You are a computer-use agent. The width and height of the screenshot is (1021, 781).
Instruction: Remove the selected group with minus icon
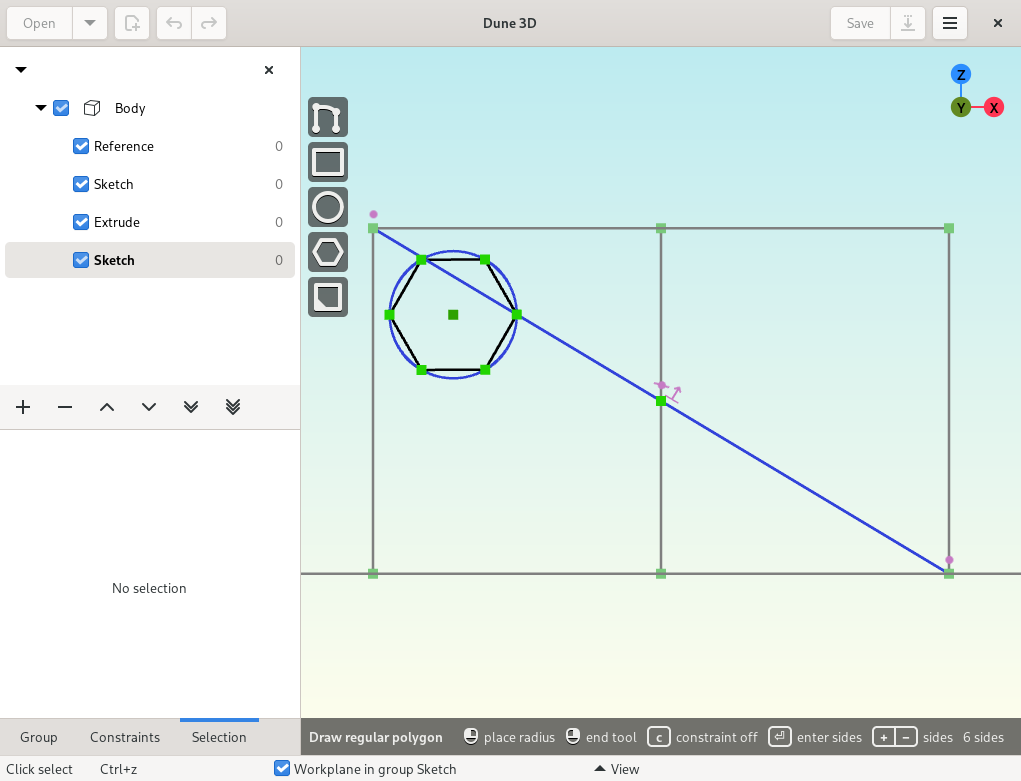tap(65, 407)
